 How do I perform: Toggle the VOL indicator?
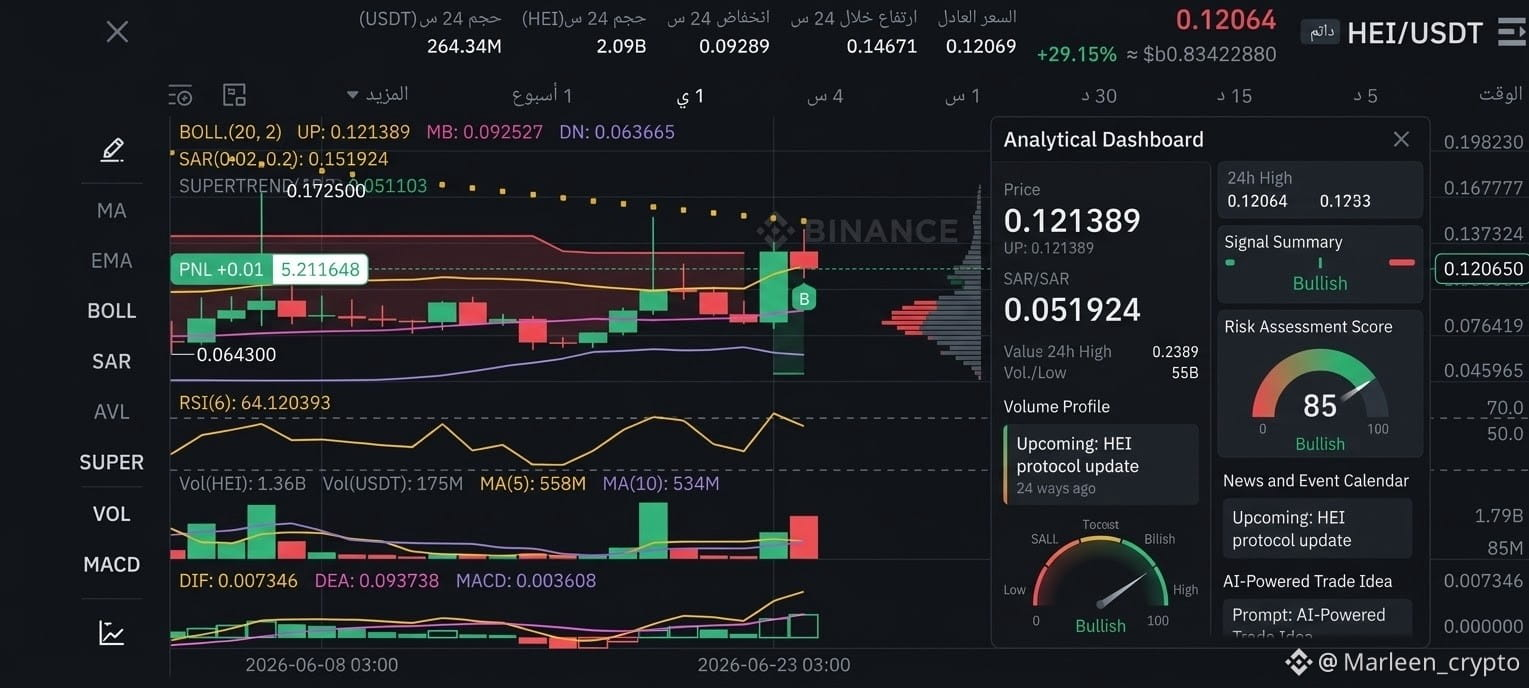click(112, 513)
